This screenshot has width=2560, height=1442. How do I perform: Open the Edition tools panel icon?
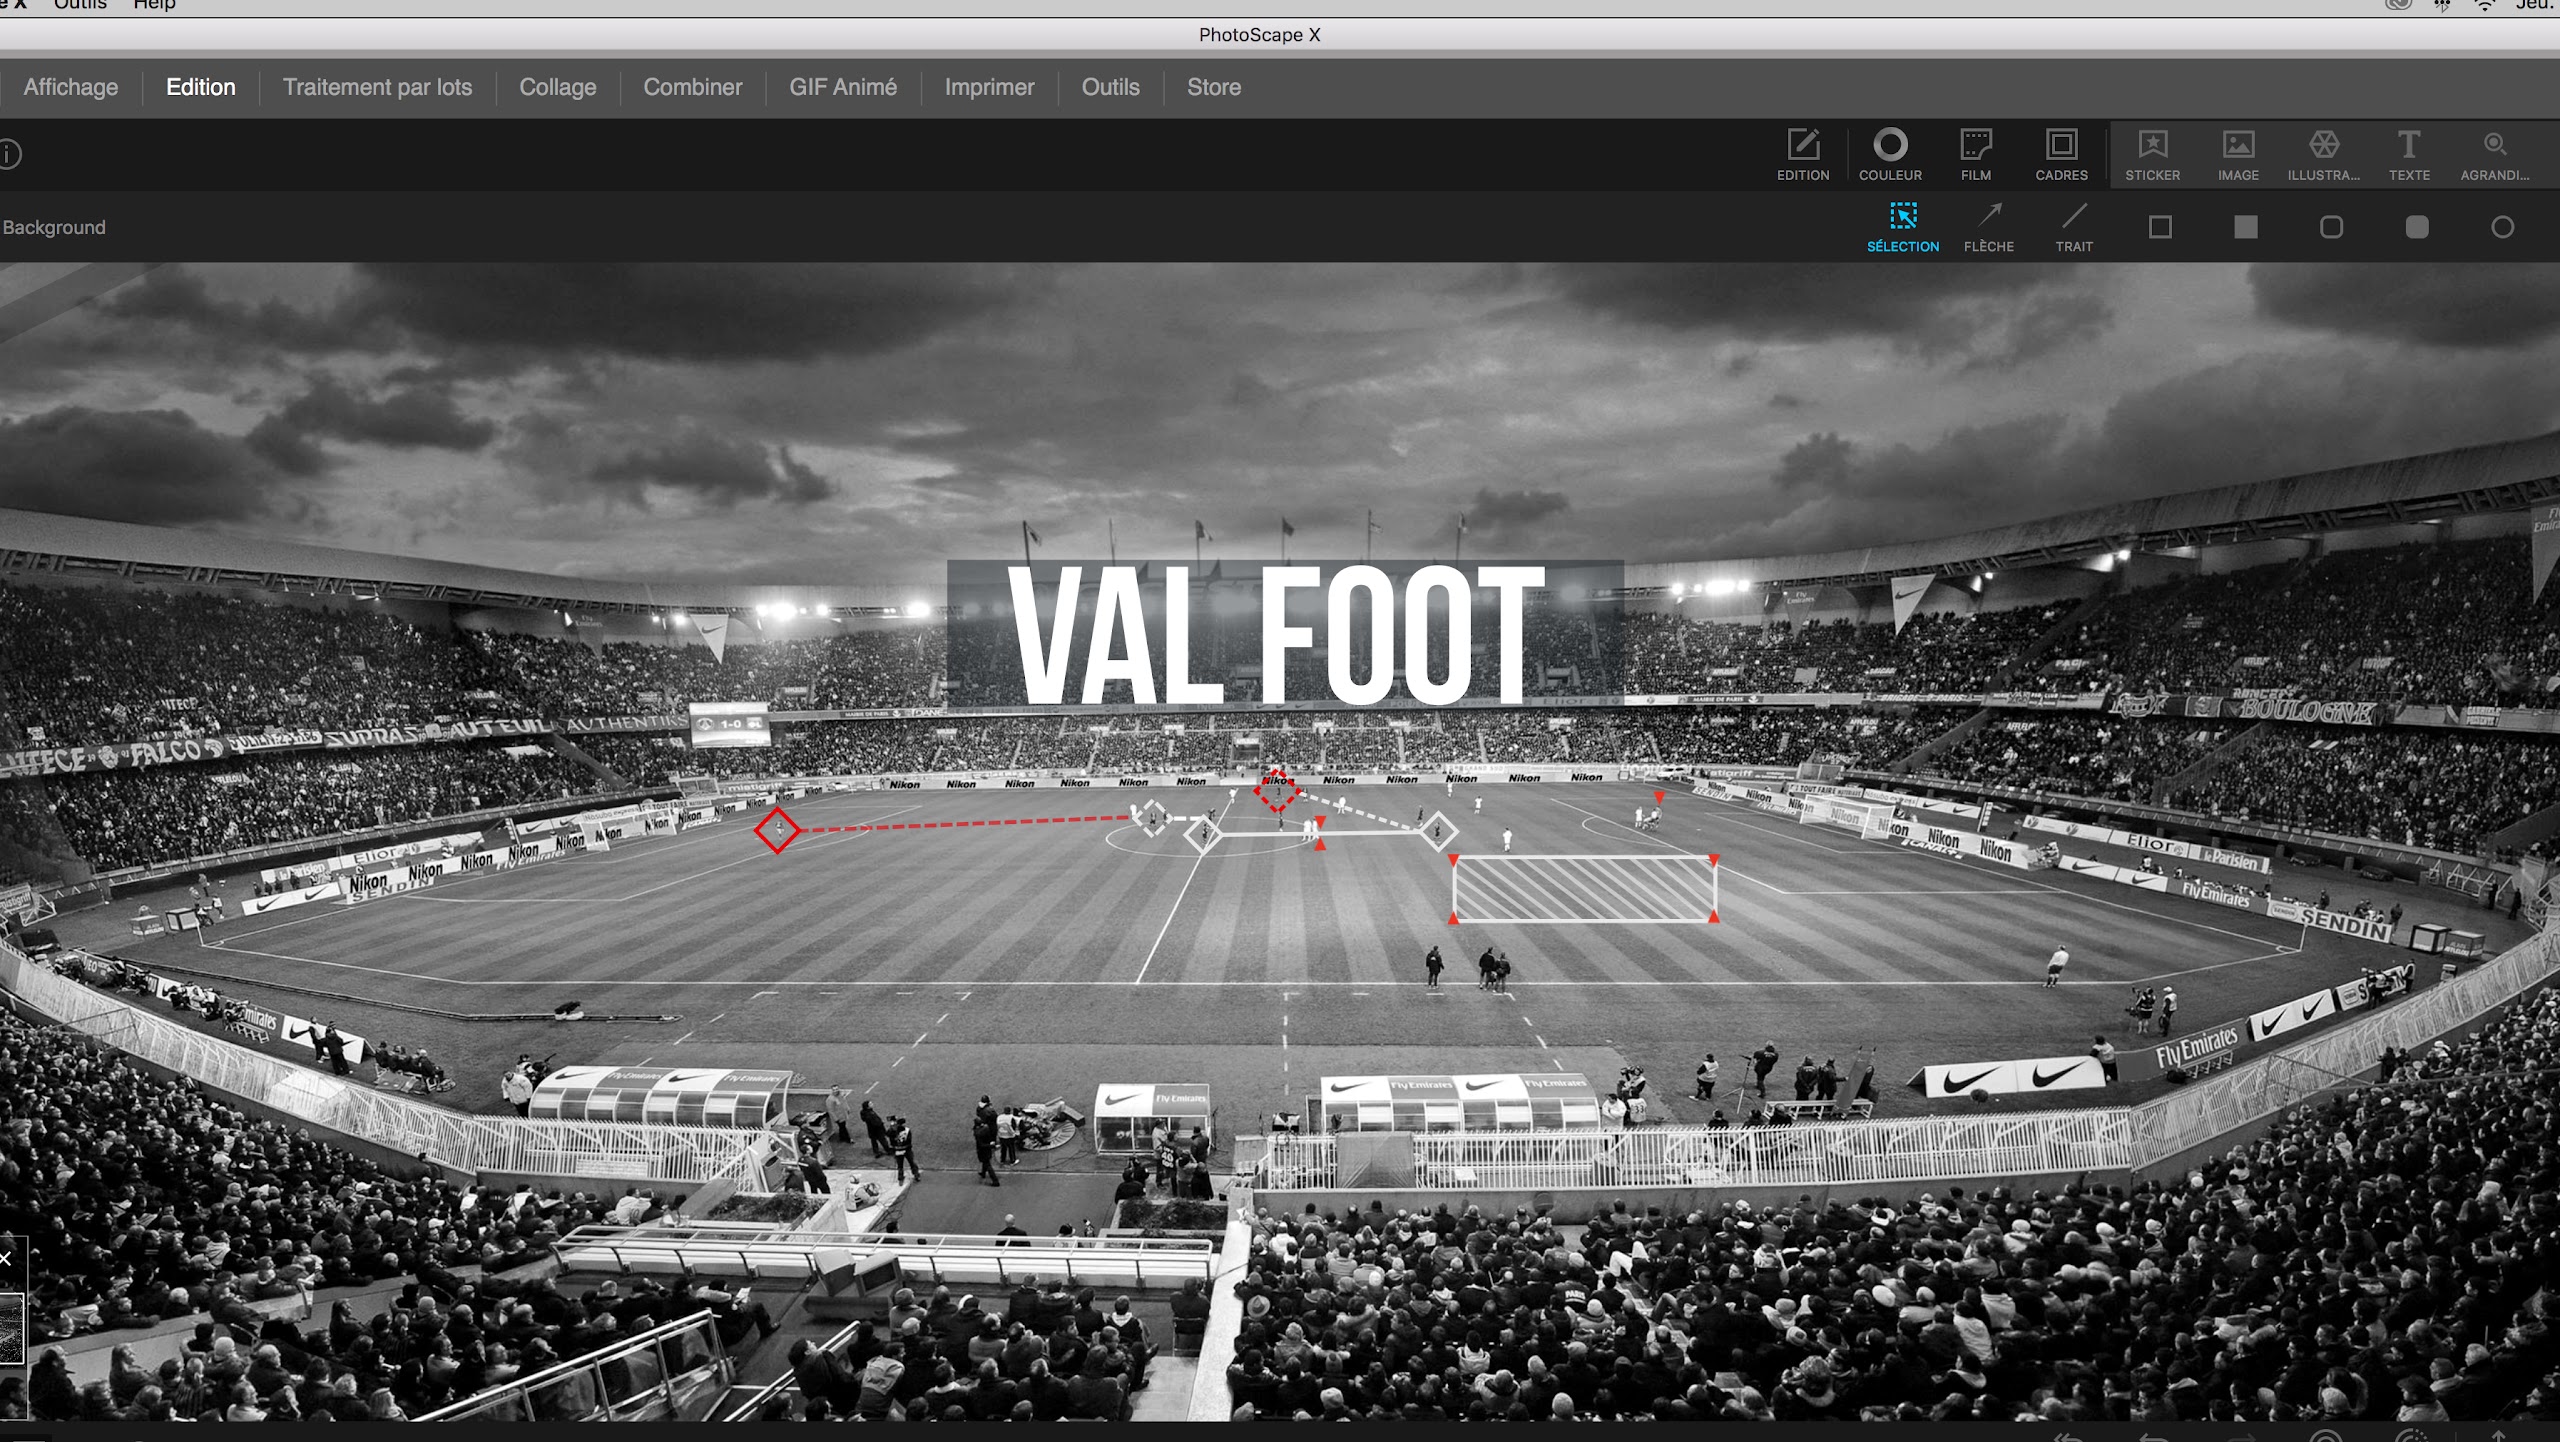point(1803,155)
